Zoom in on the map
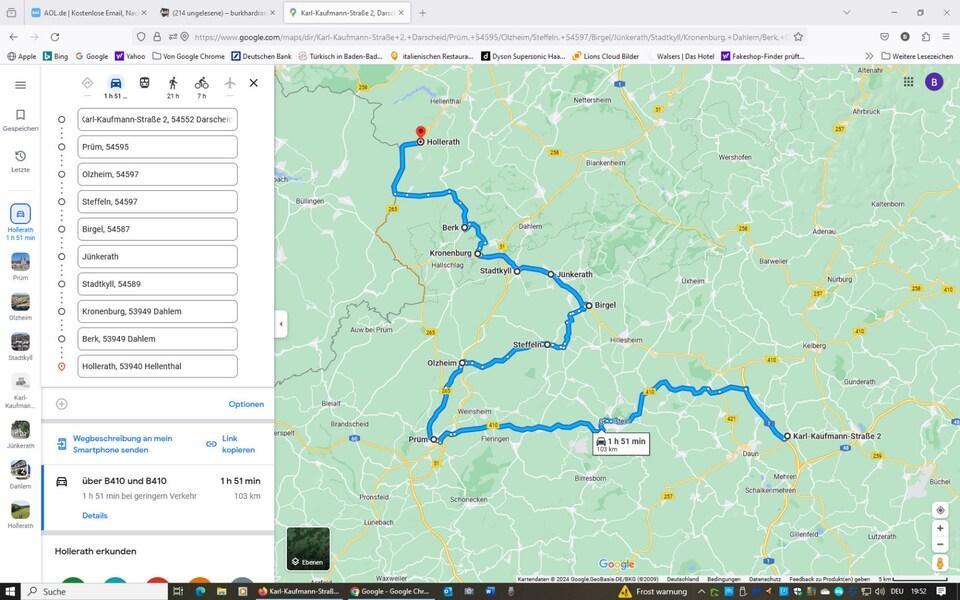 click(x=940, y=528)
